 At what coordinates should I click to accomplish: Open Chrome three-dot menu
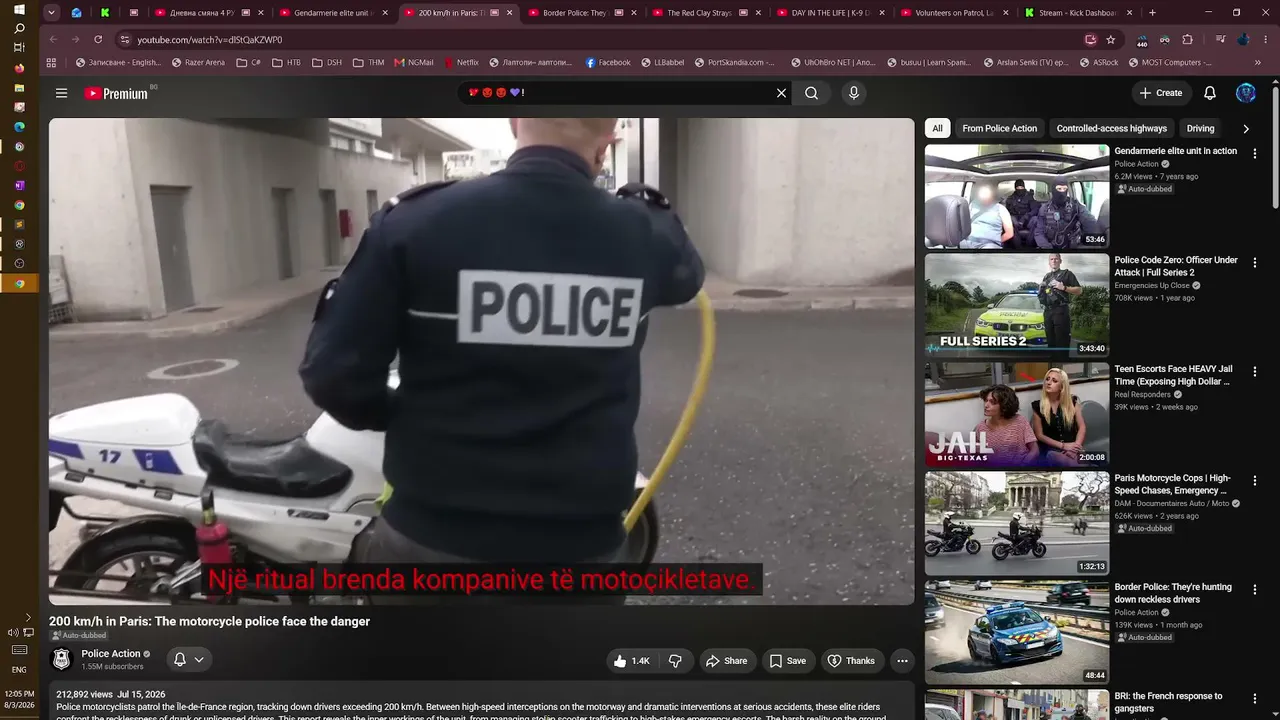coord(1264,40)
